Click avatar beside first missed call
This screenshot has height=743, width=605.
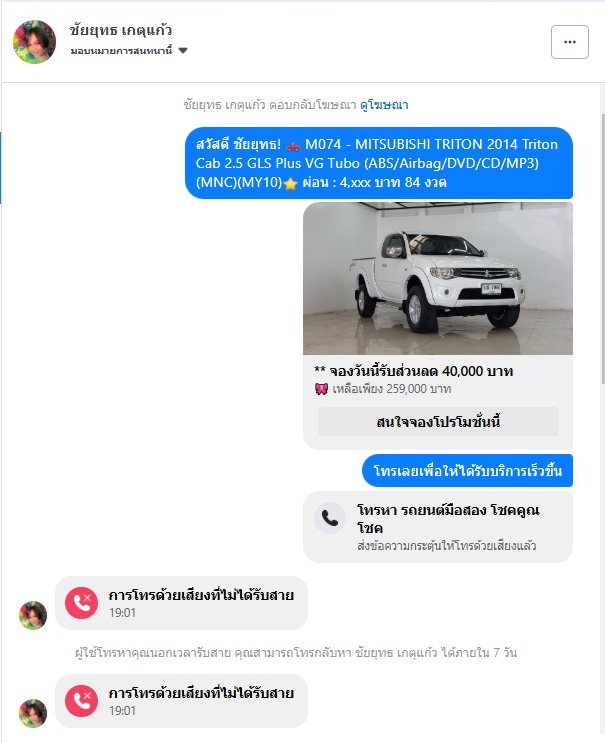tap(33, 615)
